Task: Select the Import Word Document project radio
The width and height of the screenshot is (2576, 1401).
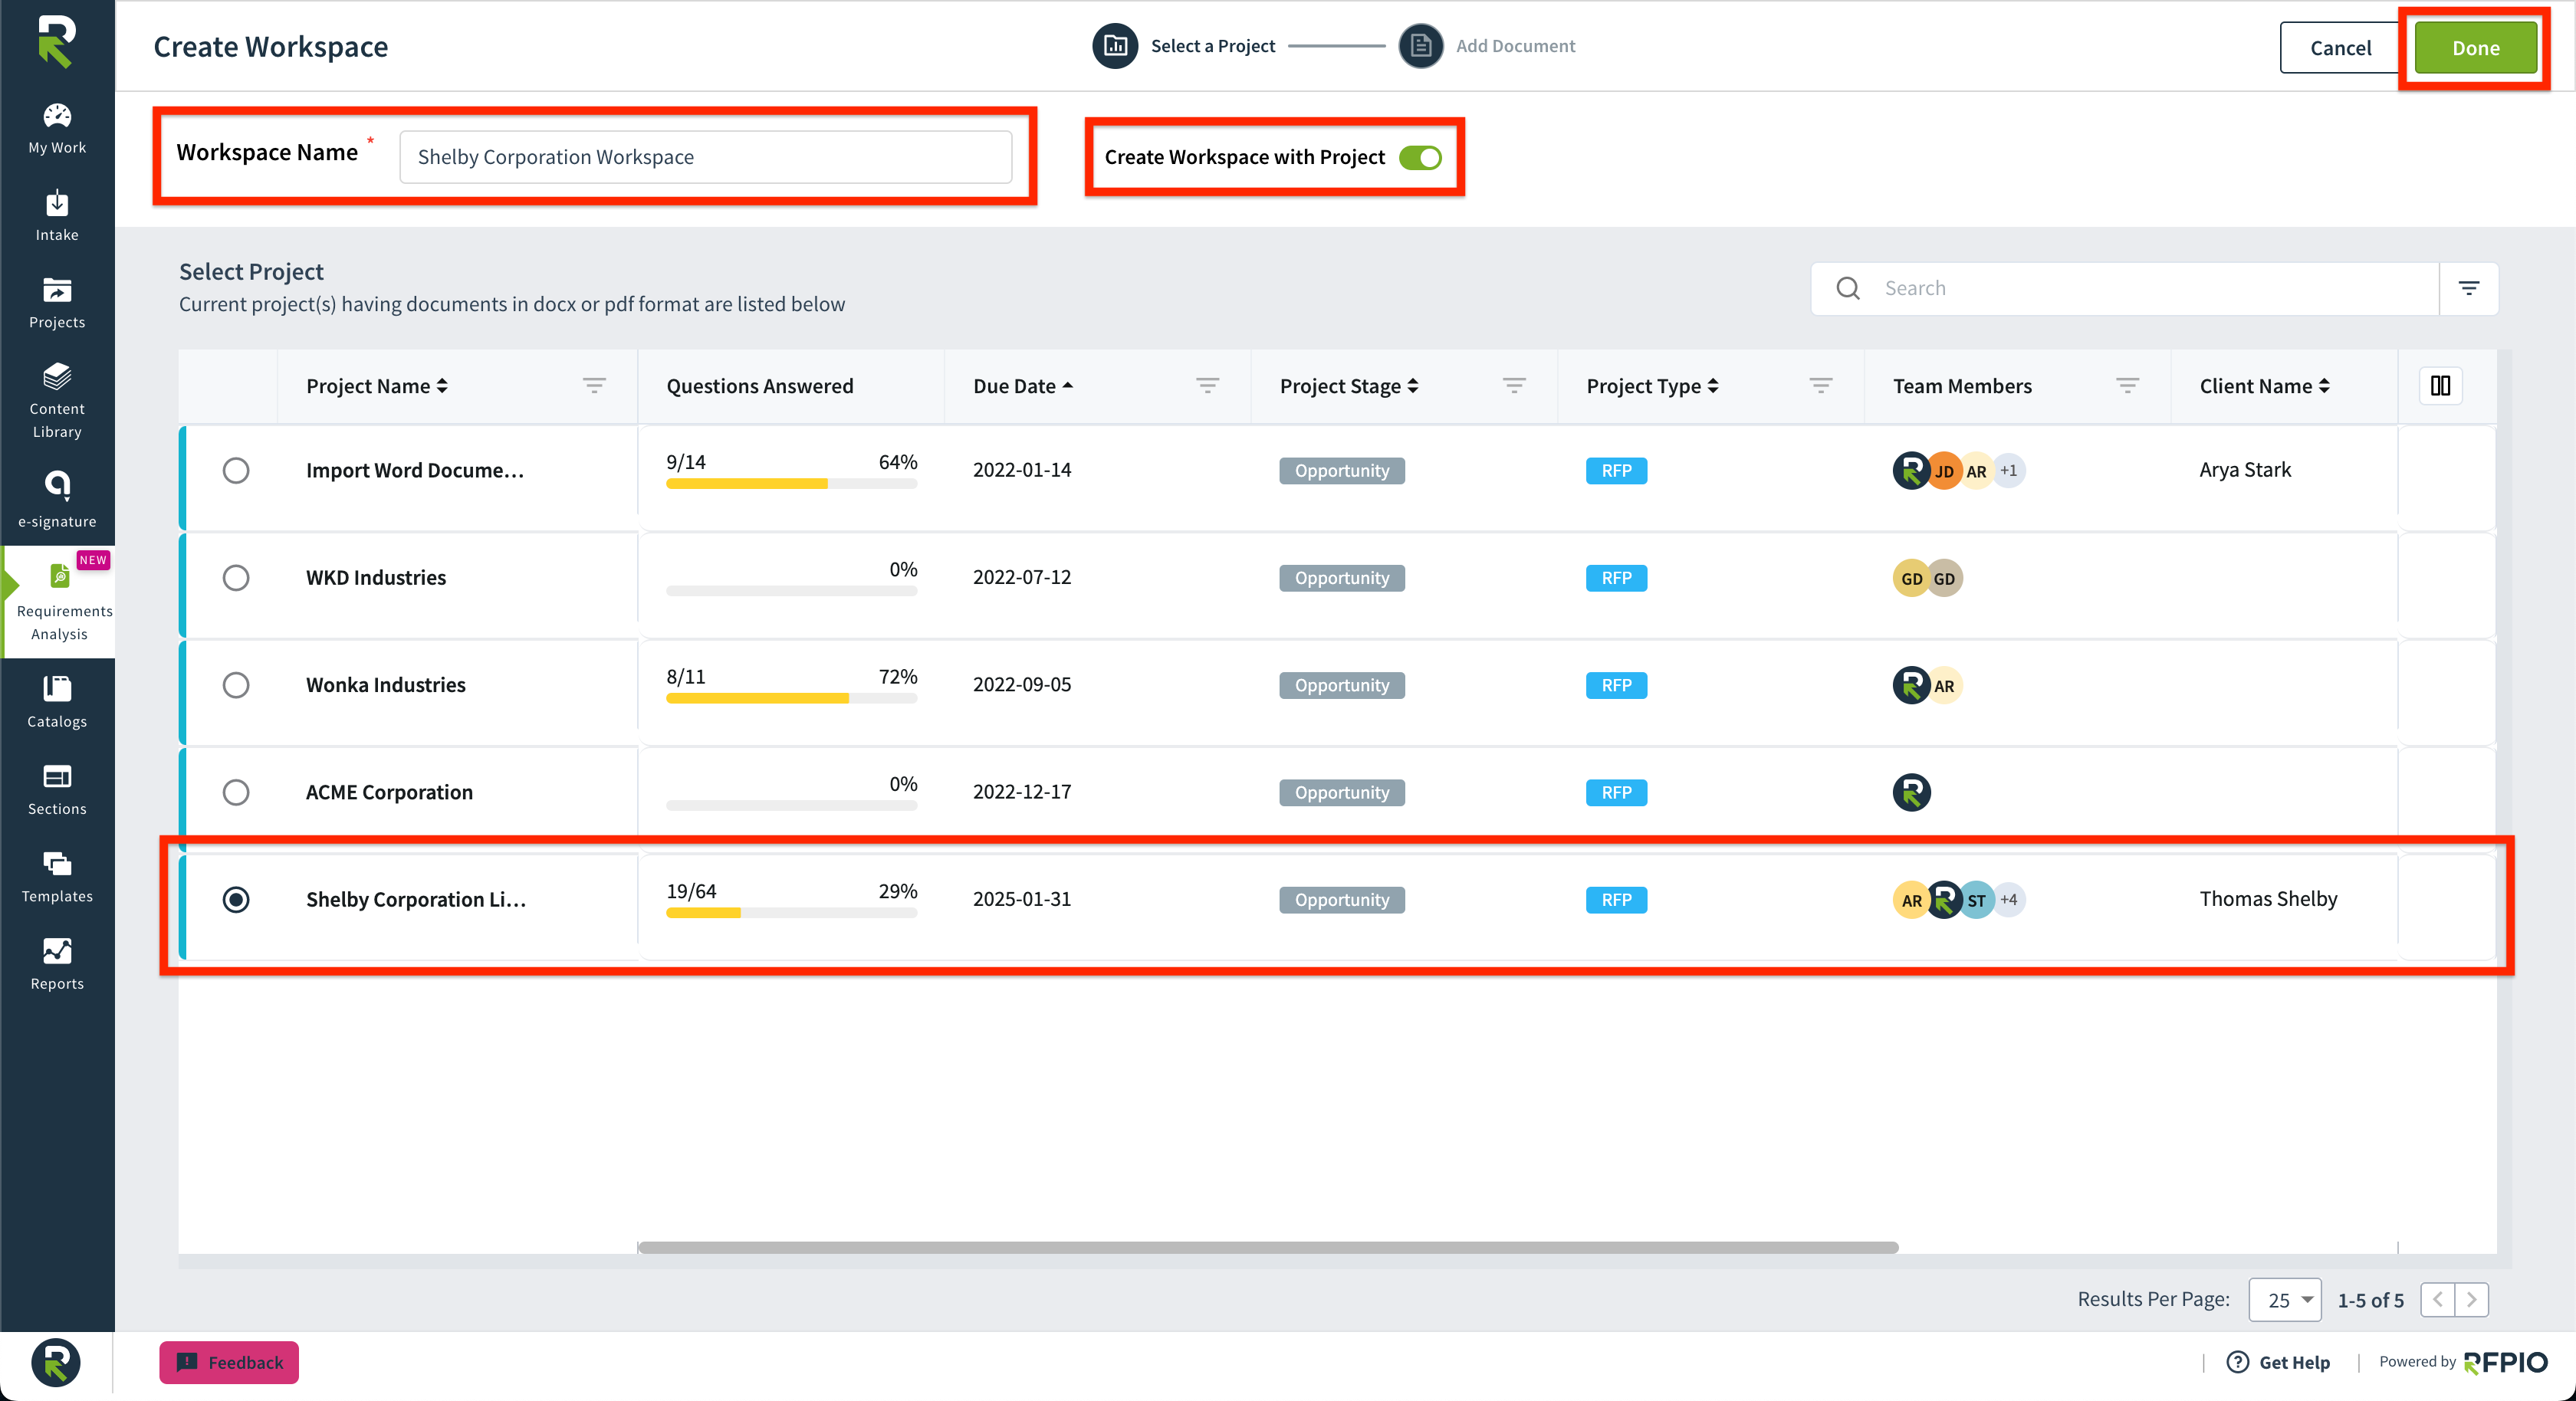Action: (x=236, y=470)
